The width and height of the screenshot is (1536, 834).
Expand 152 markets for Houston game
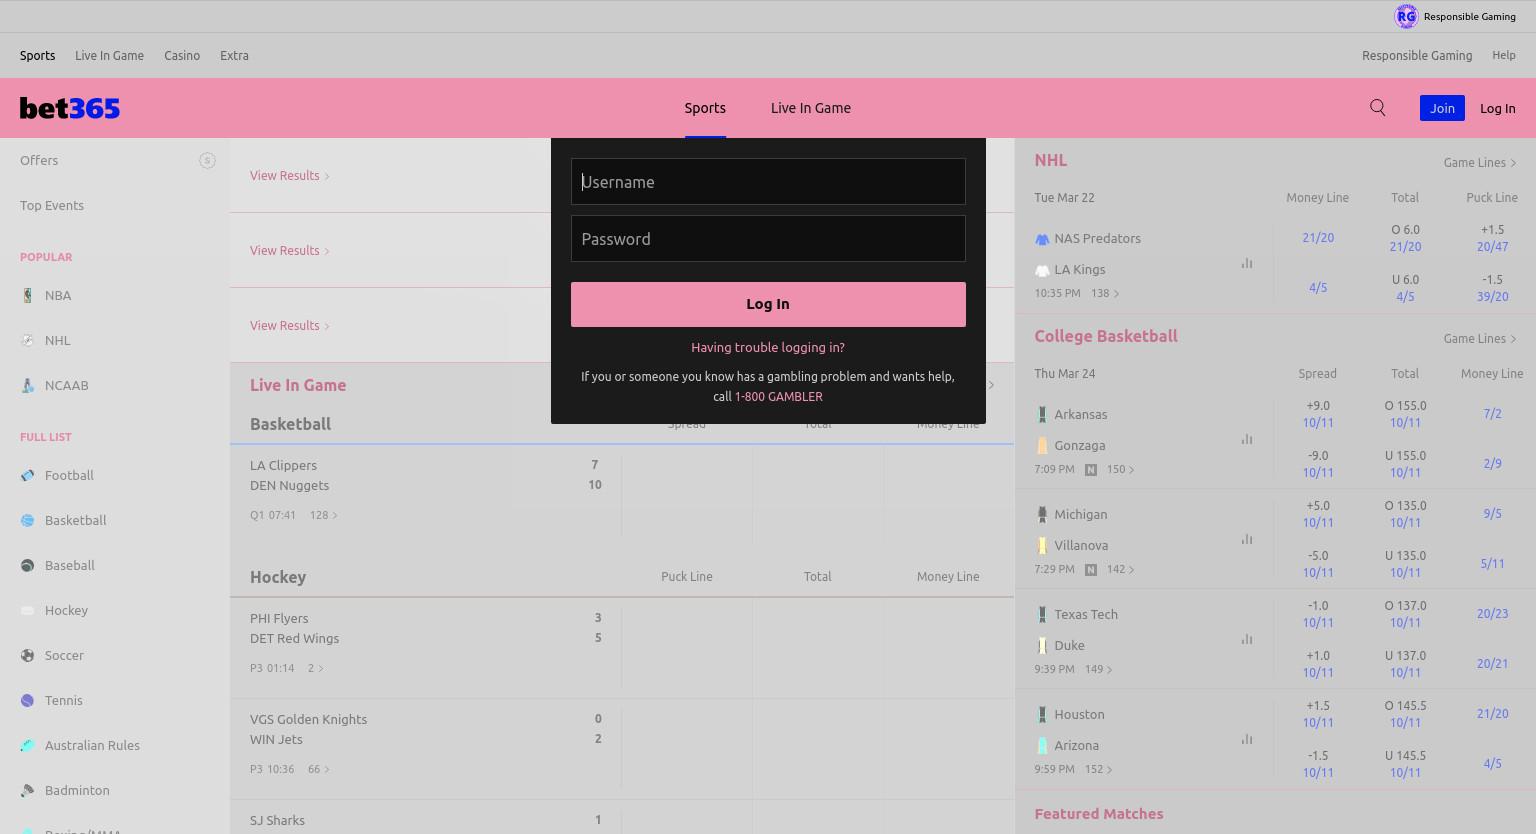click(x=1099, y=769)
